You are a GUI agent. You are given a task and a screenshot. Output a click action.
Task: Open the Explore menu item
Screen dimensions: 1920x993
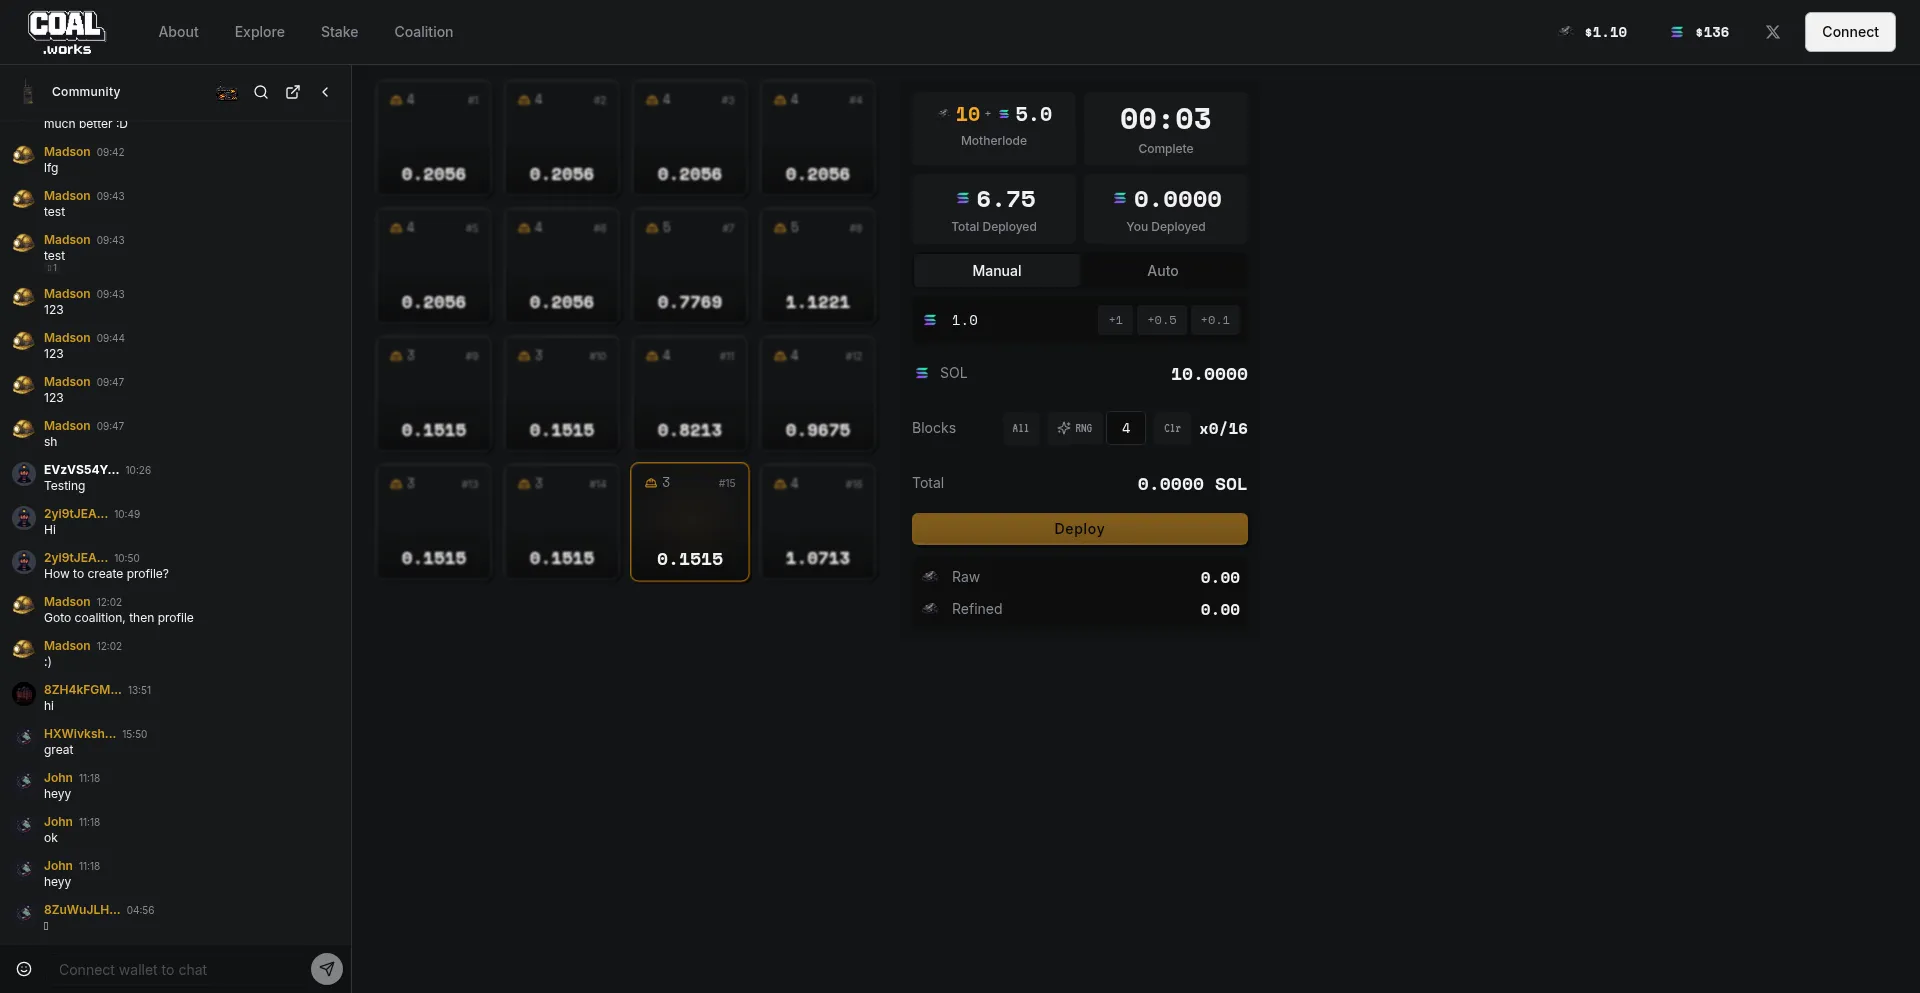tap(259, 32)
